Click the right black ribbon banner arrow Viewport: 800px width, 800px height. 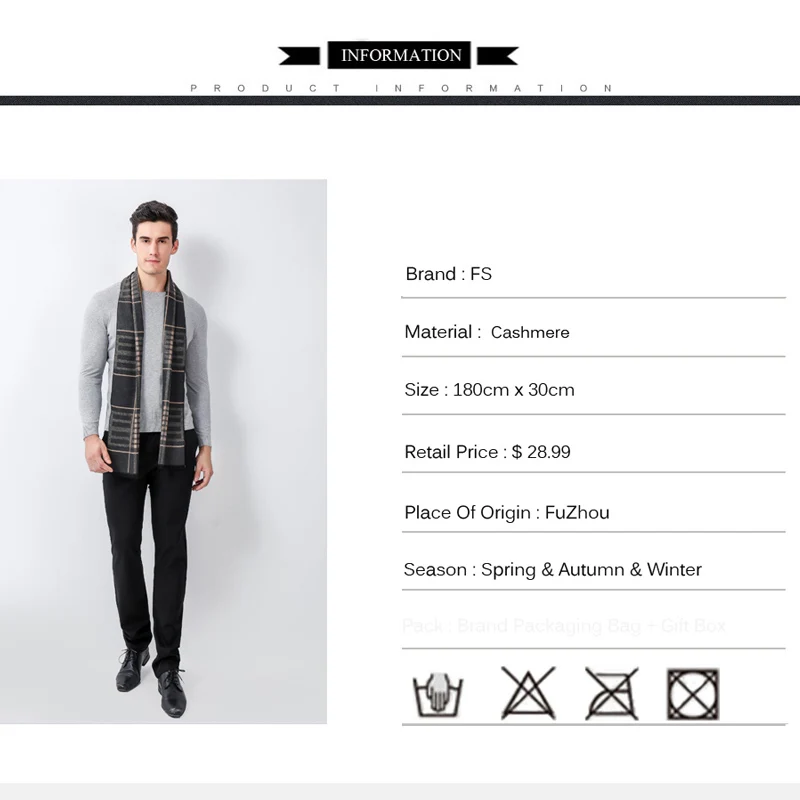pos(497,56)
